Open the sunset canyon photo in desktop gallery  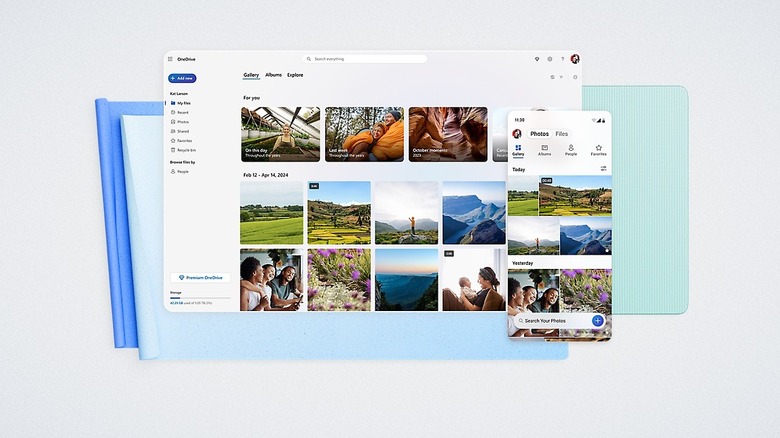click(x=406, y=280)
